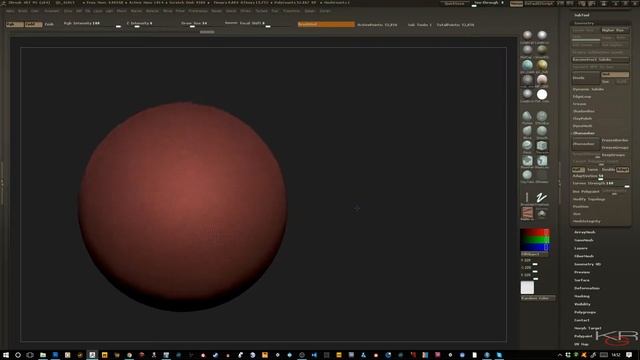Click the red sphere in the canvas
The width and height of the screenshot is (640, 360).
point(182,206)
